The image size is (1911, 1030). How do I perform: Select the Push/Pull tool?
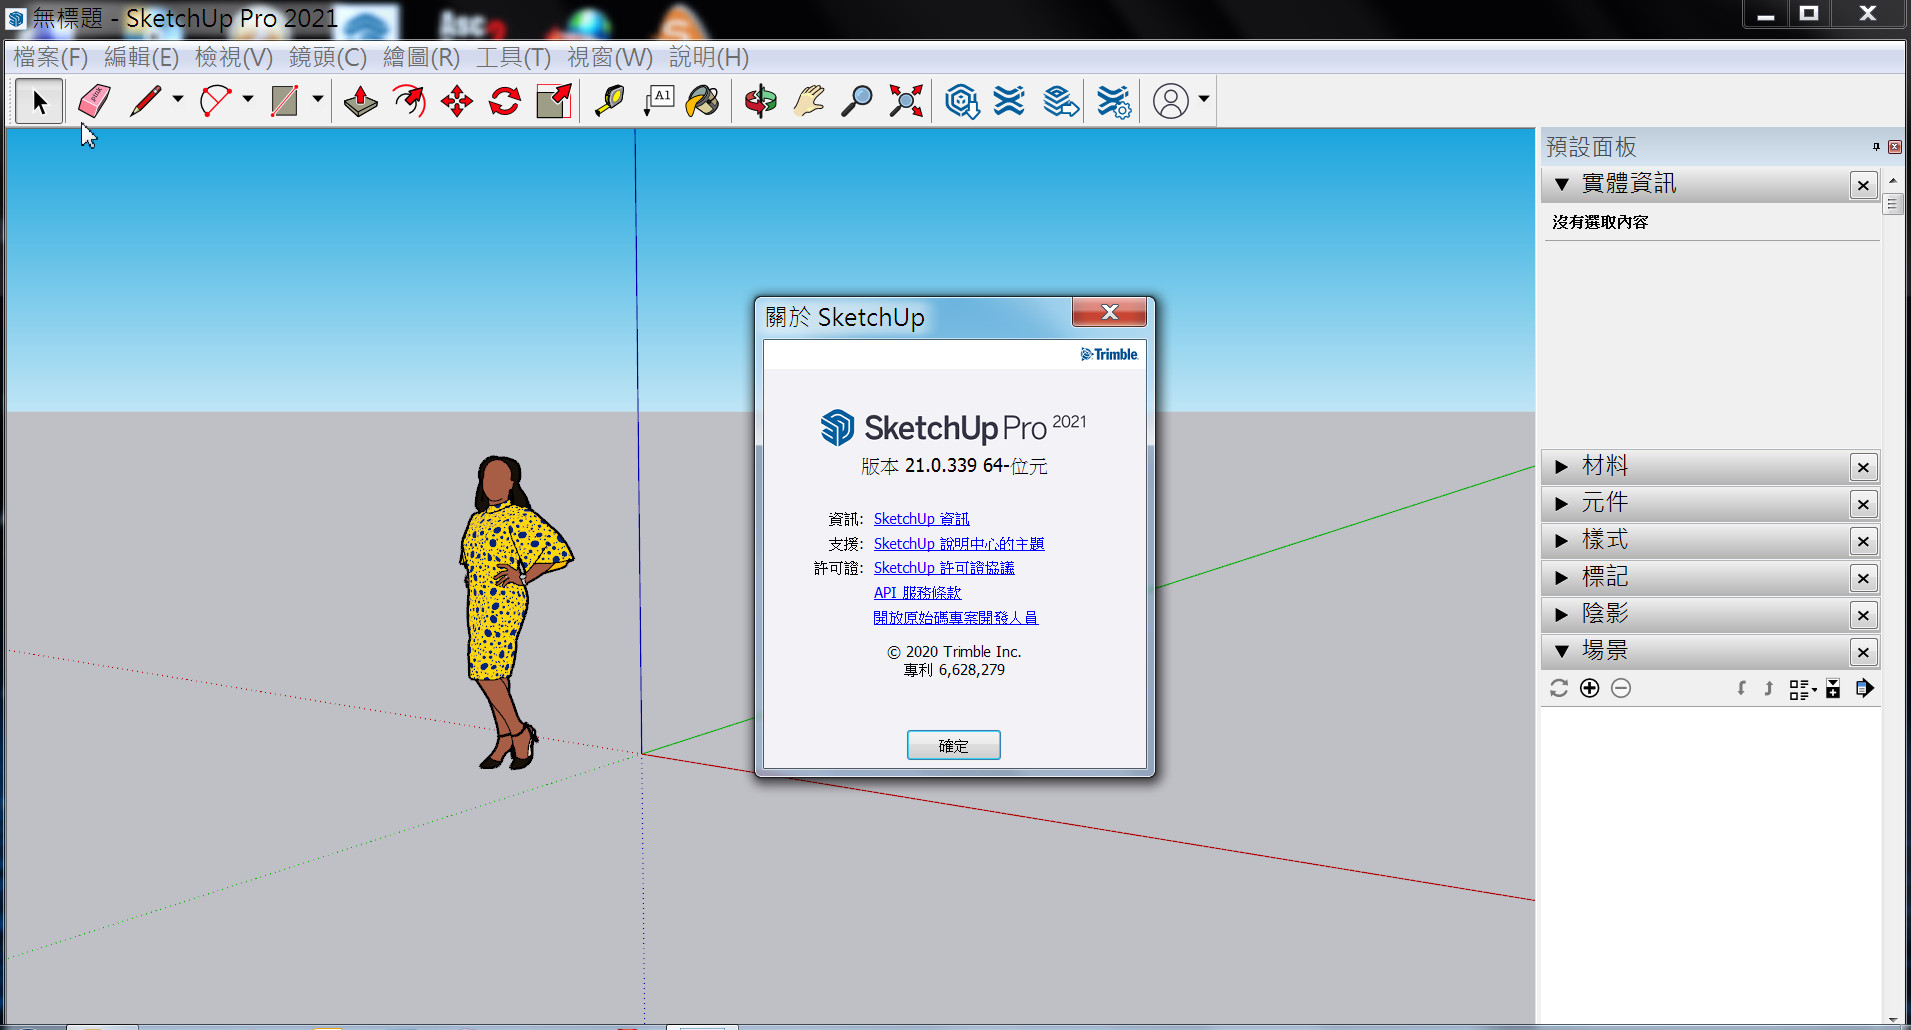click(361, 101)
